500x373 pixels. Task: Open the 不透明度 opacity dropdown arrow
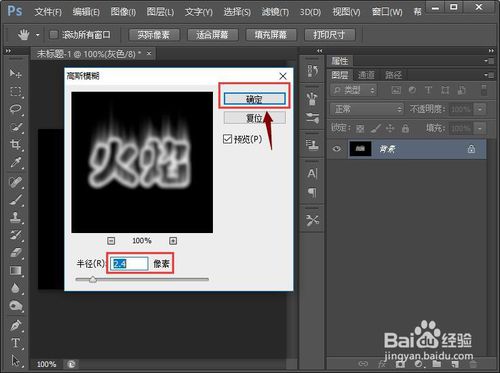[480, 109]
